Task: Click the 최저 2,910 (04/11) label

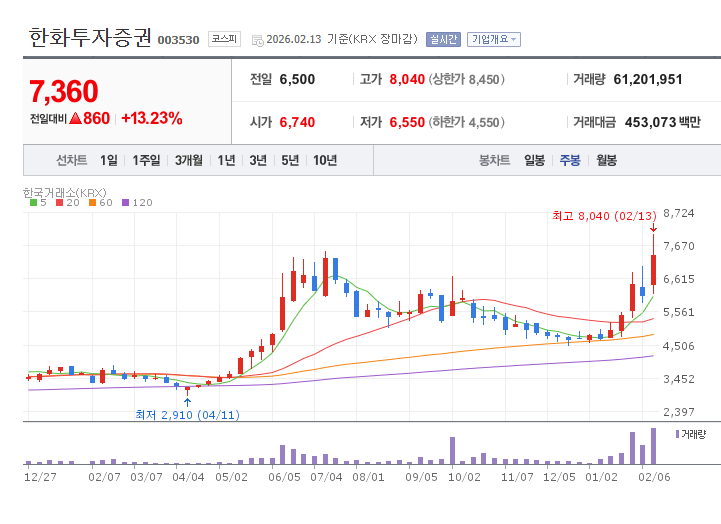Action: pyautogui.click(x=188, y=415)
